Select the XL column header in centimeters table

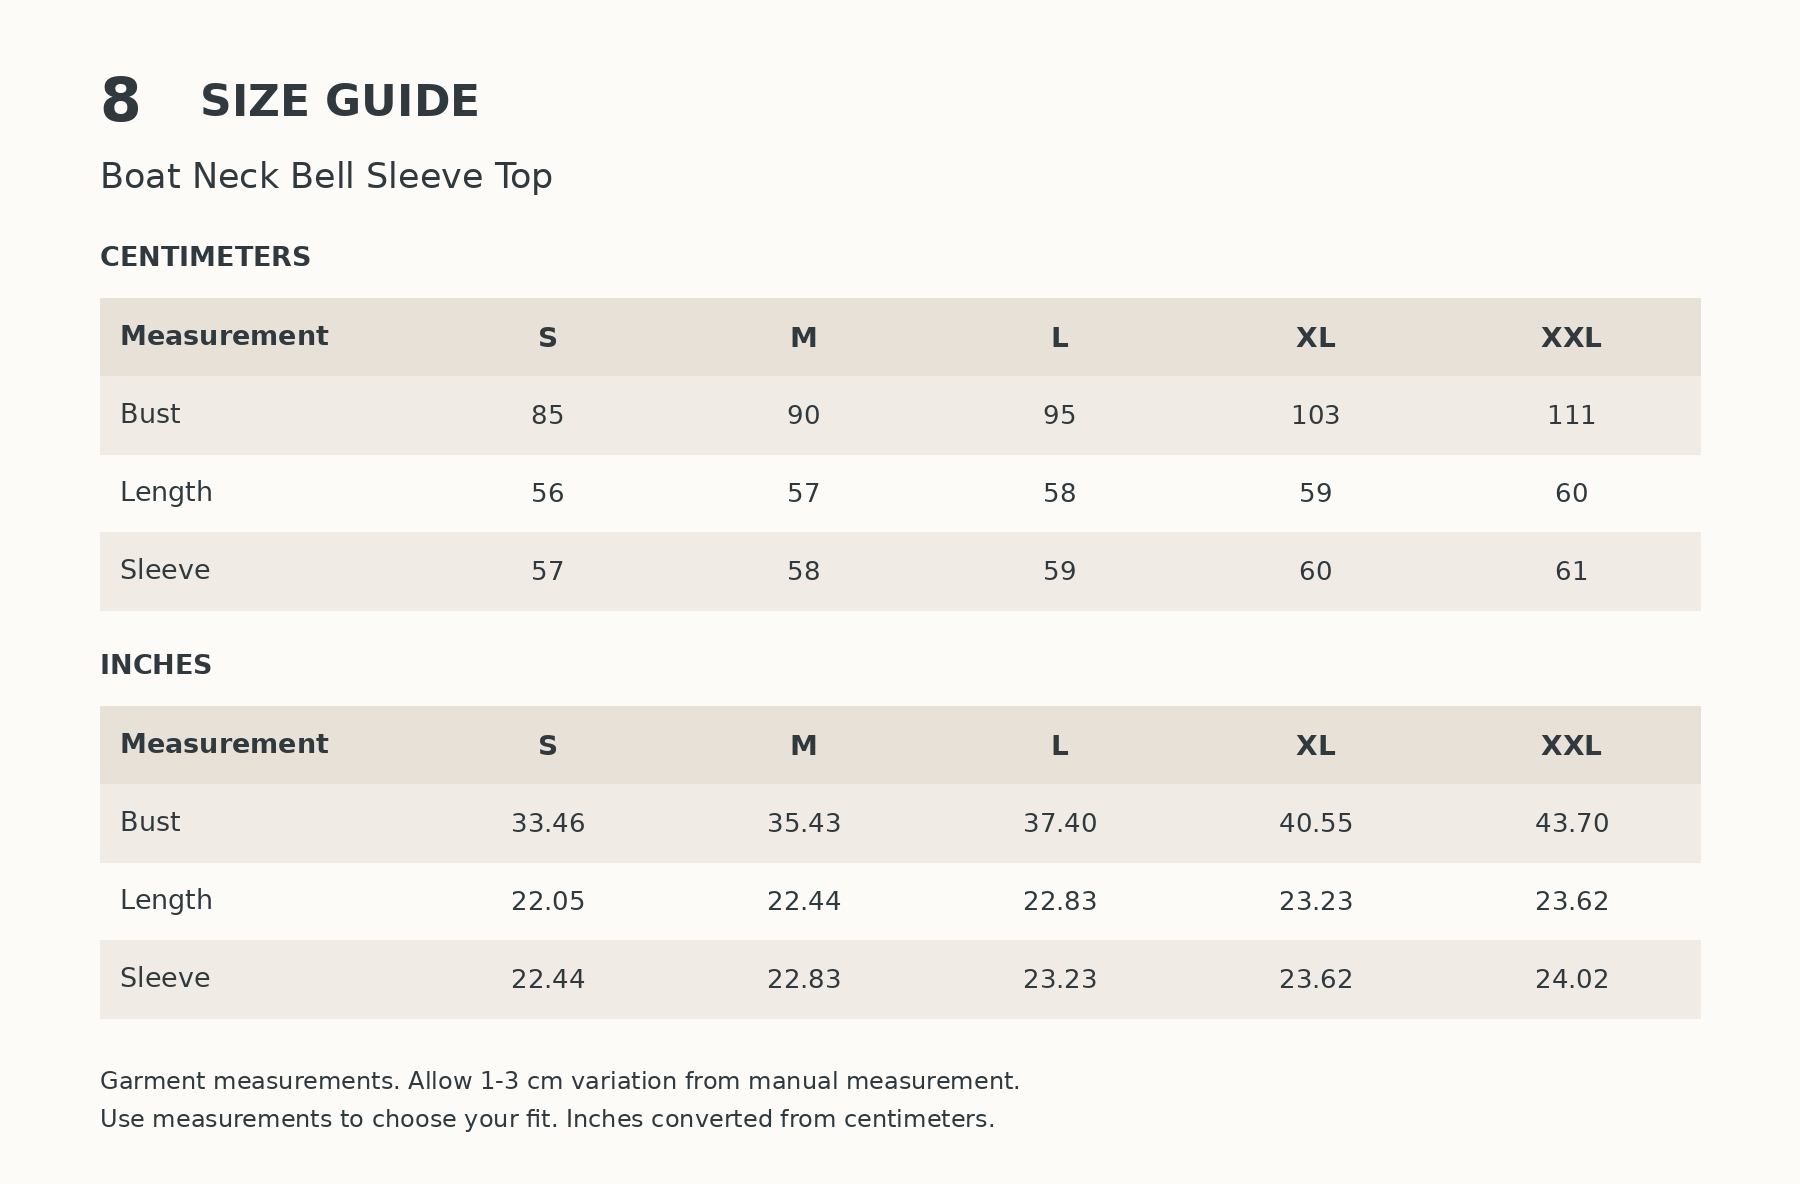point(1315,338)
